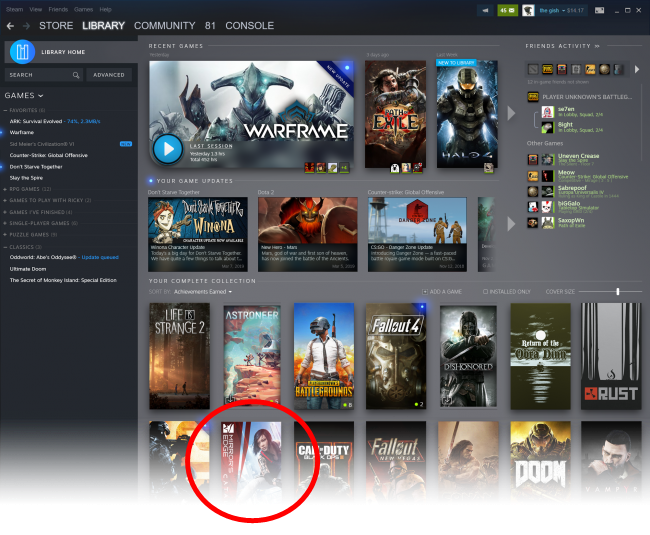
Task: Click the Add a Game plus icon
Action: pos(424,292)
